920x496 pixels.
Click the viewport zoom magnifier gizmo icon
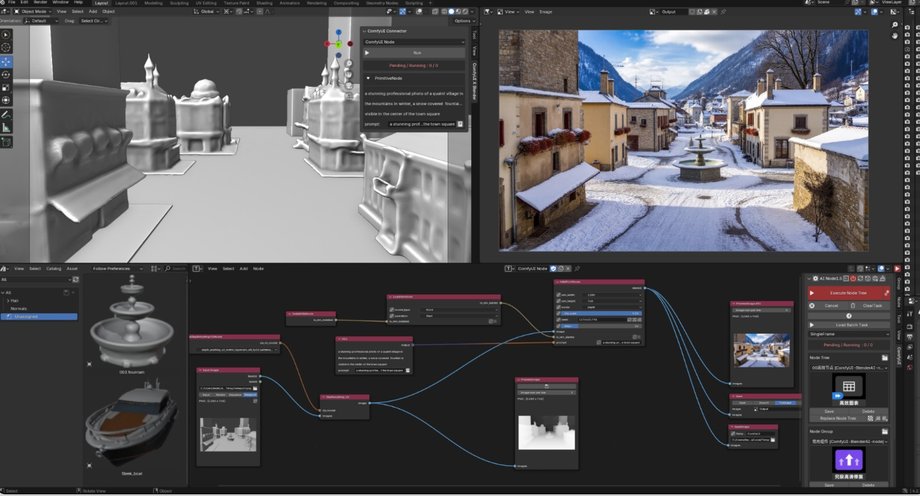coord(349,65)
